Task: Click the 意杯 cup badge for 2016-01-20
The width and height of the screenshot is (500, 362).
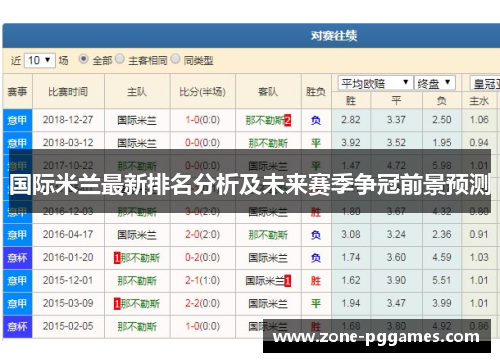Action: [x=17, y=258]
